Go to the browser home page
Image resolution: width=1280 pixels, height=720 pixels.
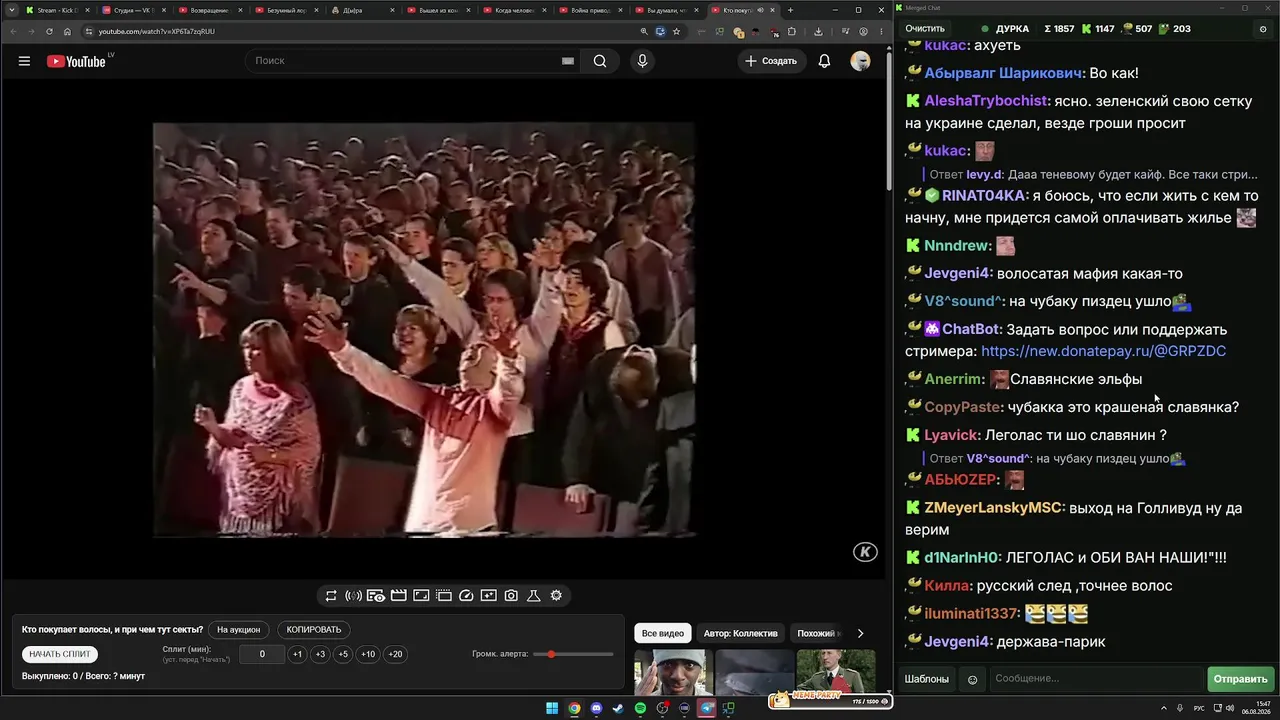68,31
